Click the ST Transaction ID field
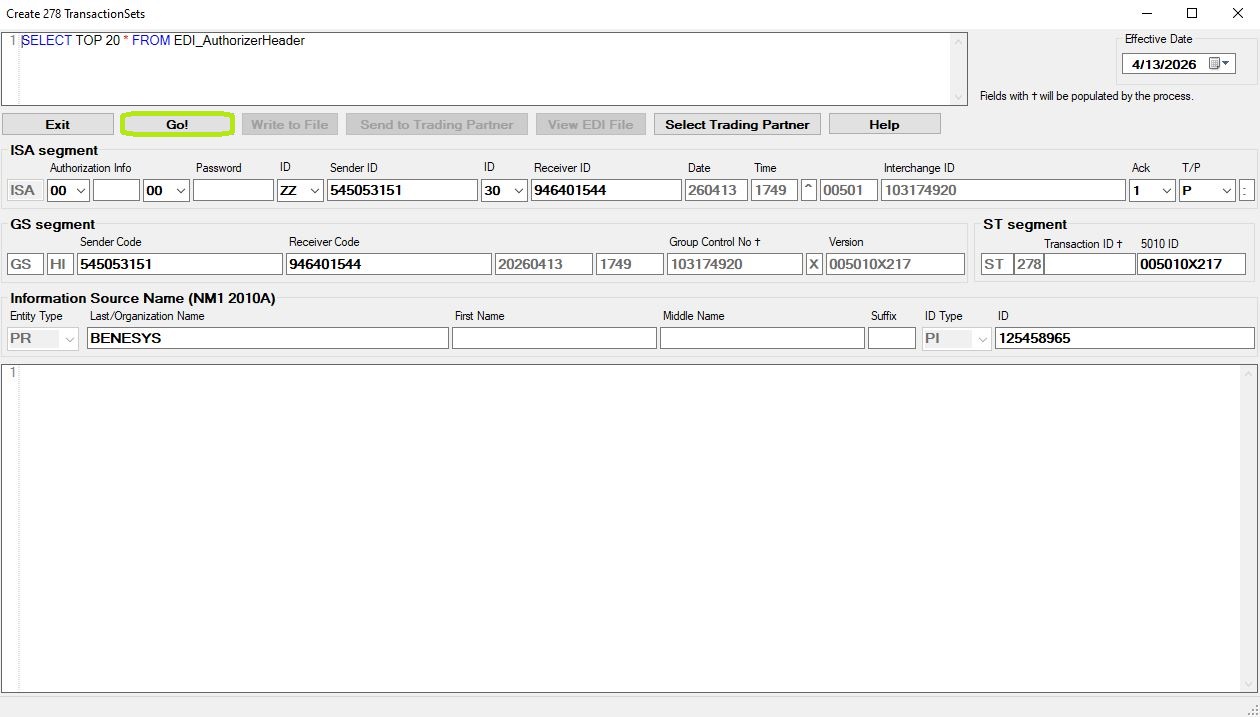This screenshot has height=717, width=1260. tap(1090, 264)
